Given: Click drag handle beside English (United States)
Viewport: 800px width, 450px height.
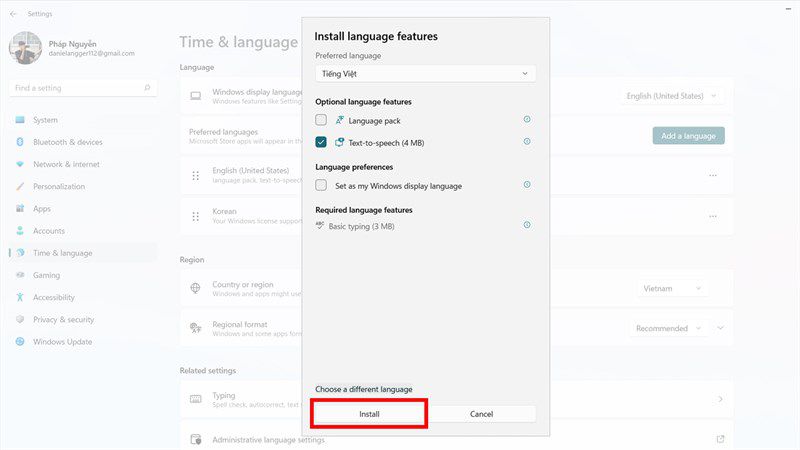Looking at the screenshot, I should (195, 176).
